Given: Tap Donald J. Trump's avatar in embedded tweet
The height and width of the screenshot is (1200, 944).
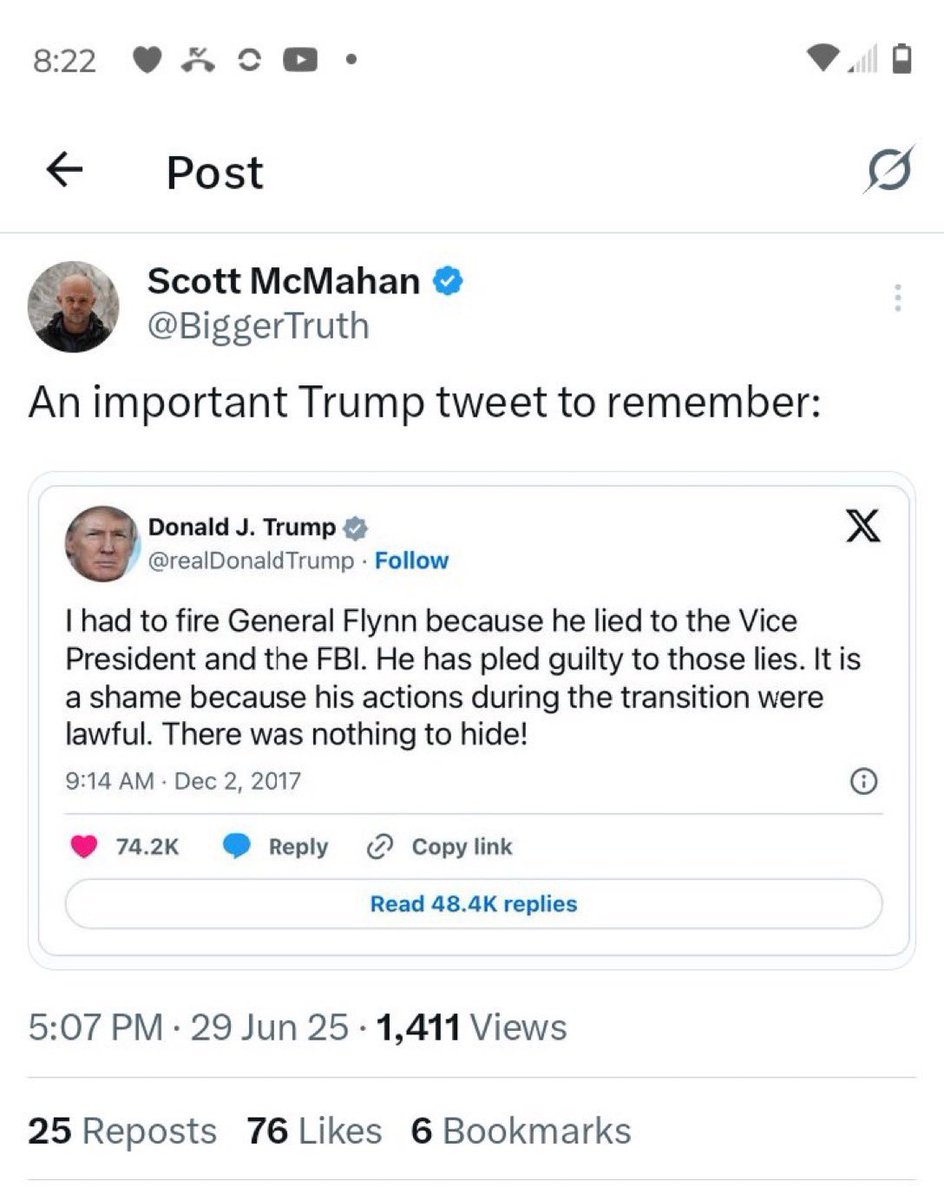Looking at the screenshot, I should tap(101, 543).
